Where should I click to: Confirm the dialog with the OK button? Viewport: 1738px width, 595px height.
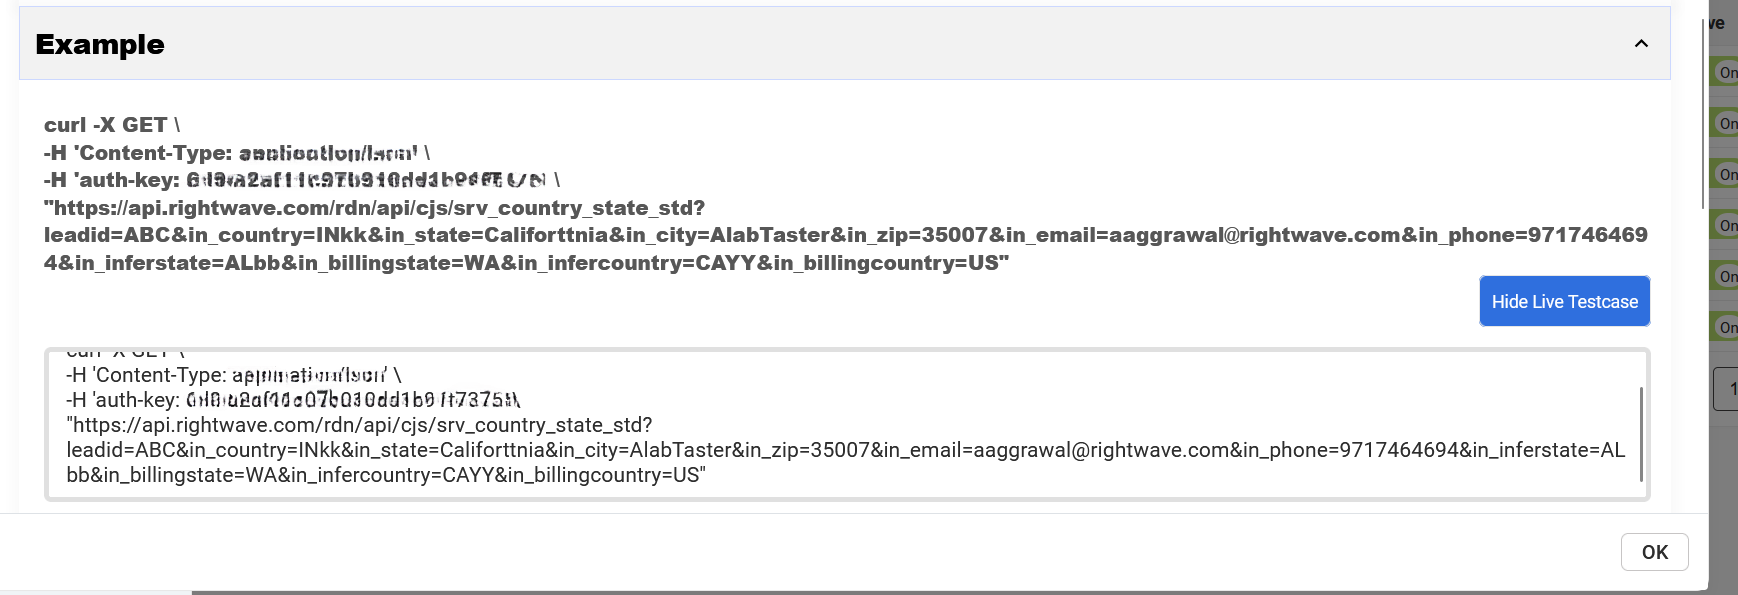1654,552
